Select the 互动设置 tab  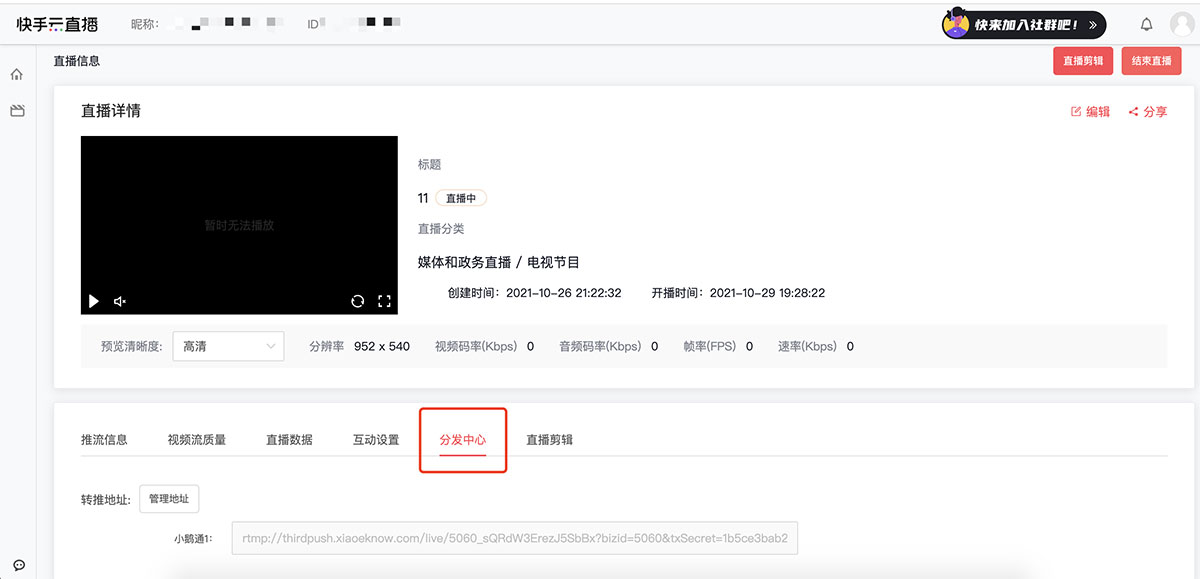pyautogui.click(x=376, y=440)
